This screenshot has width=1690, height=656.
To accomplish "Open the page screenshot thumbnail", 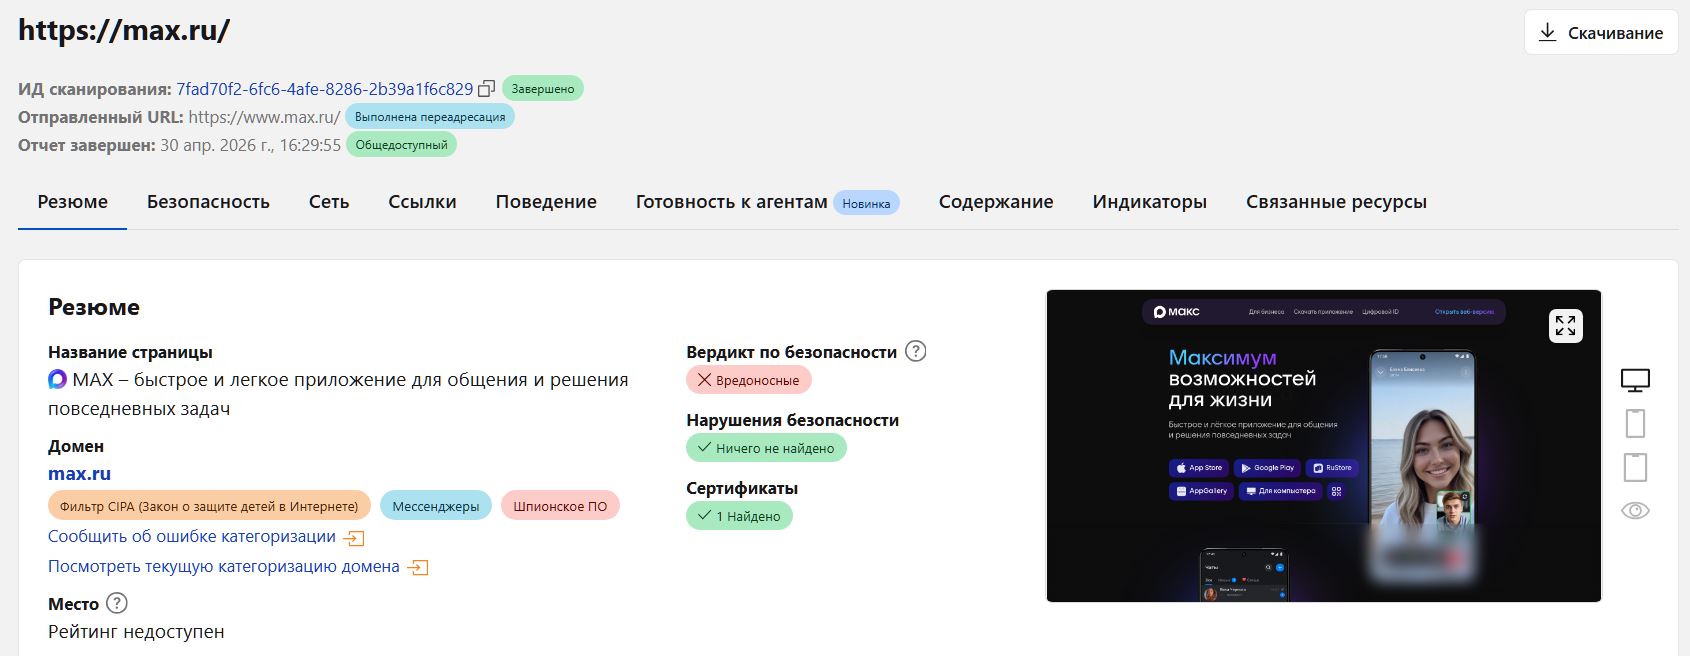I will point(1323,446).
